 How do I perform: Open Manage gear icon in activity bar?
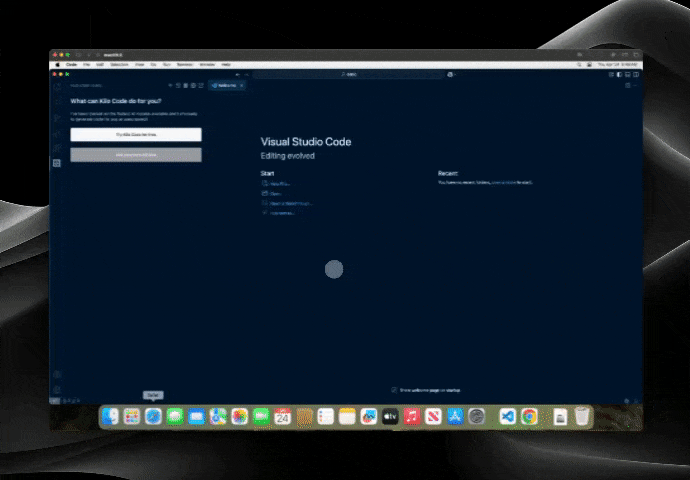tap(57, 389)
